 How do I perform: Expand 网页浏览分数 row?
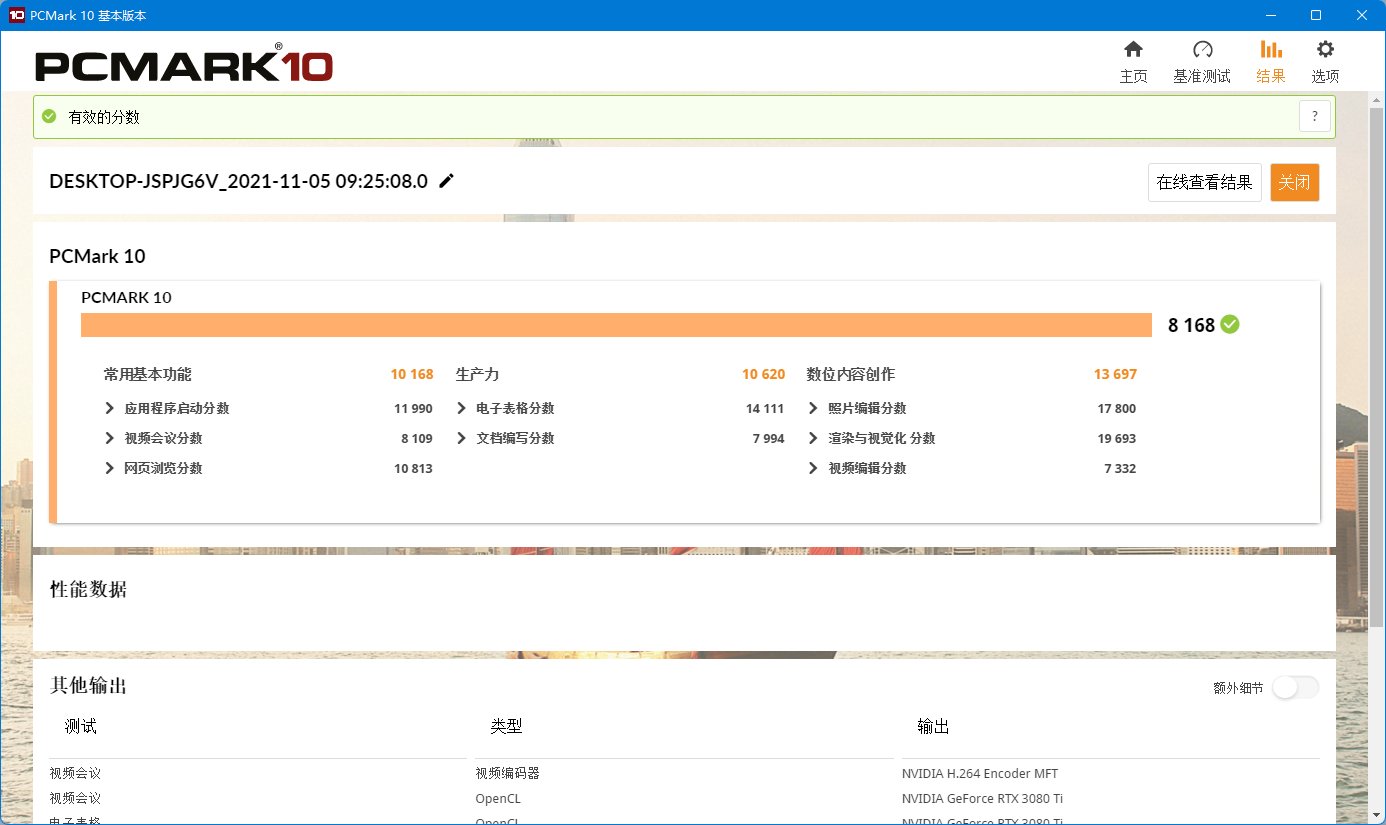pyautogui.click(x=110, y=468)
